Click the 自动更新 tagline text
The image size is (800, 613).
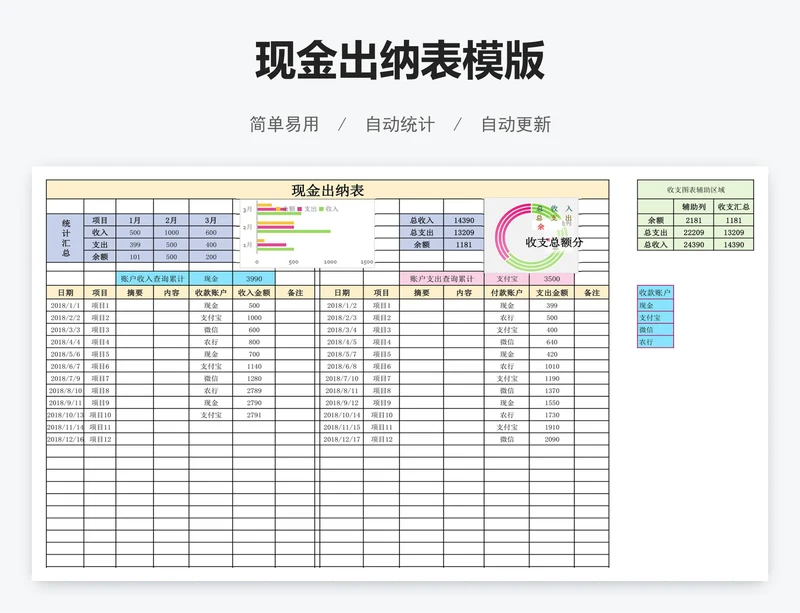[516, 124]
